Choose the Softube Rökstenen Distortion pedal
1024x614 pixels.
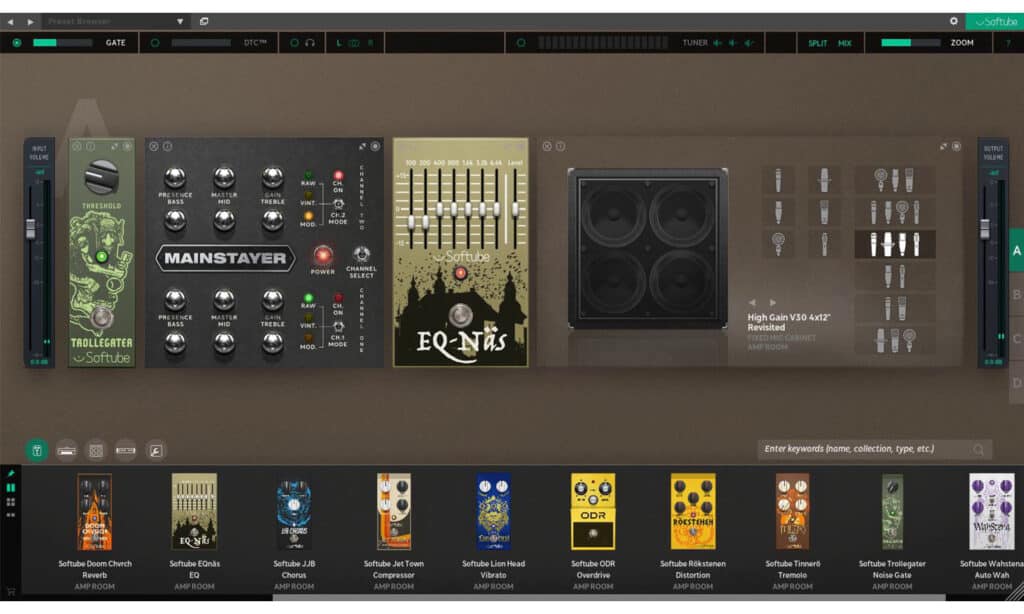pos(693,511)
